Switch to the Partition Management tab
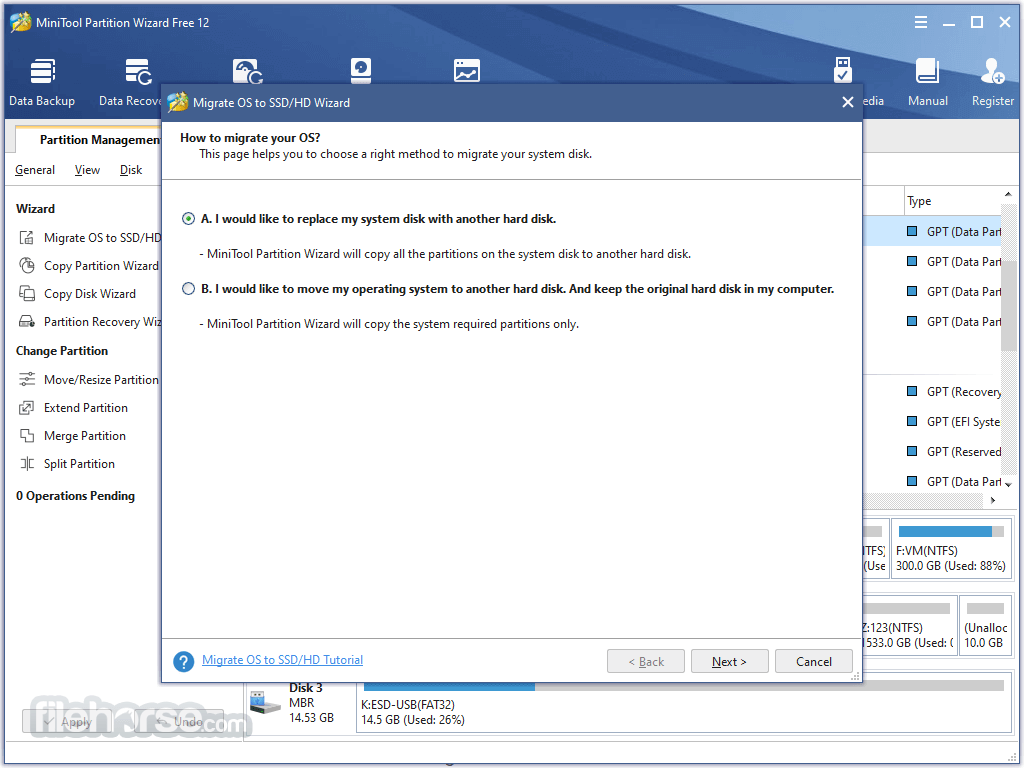 click(88, 139)
